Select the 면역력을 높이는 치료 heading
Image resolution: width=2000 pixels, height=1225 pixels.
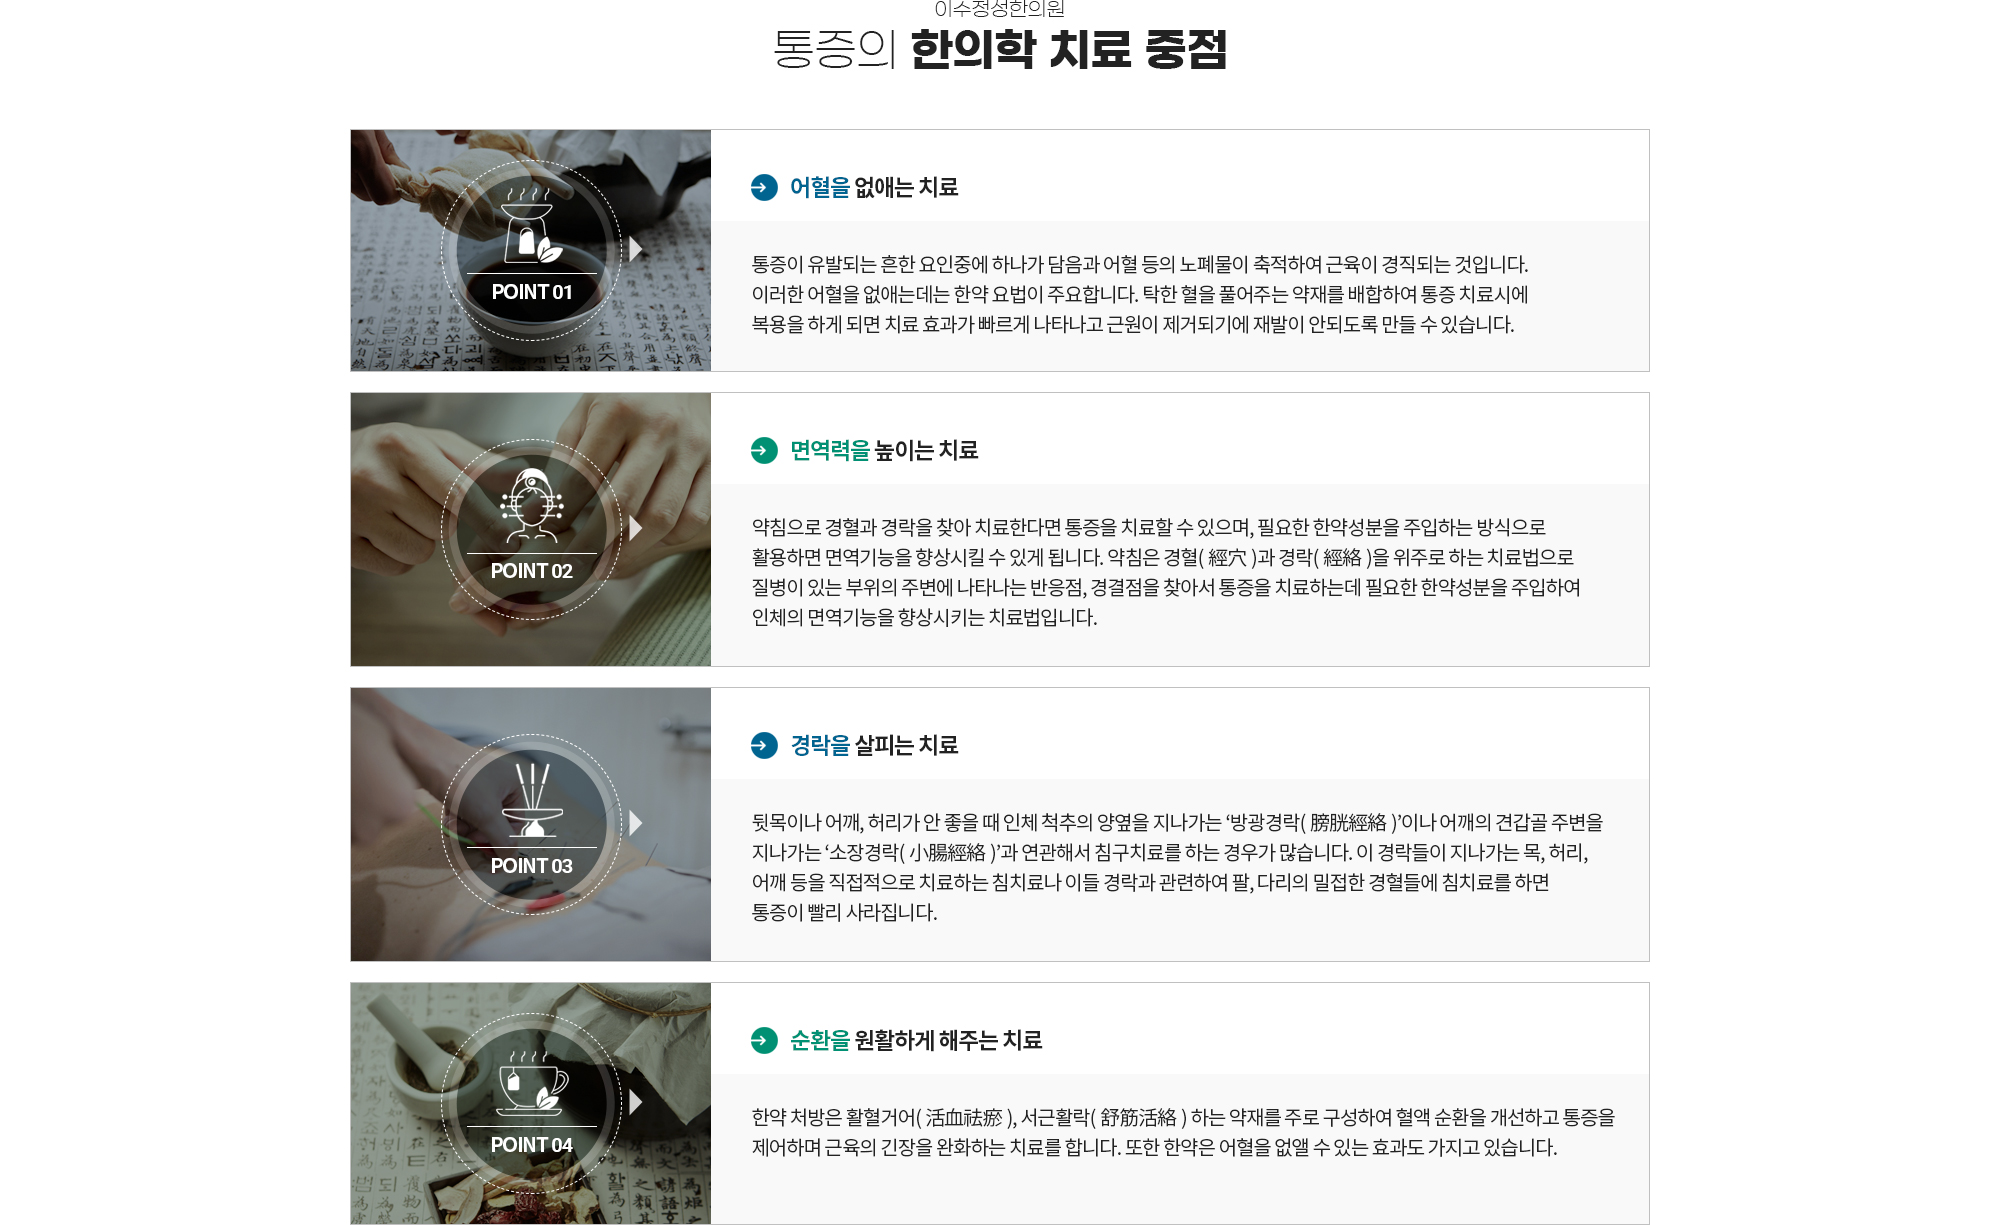(884, 450)
